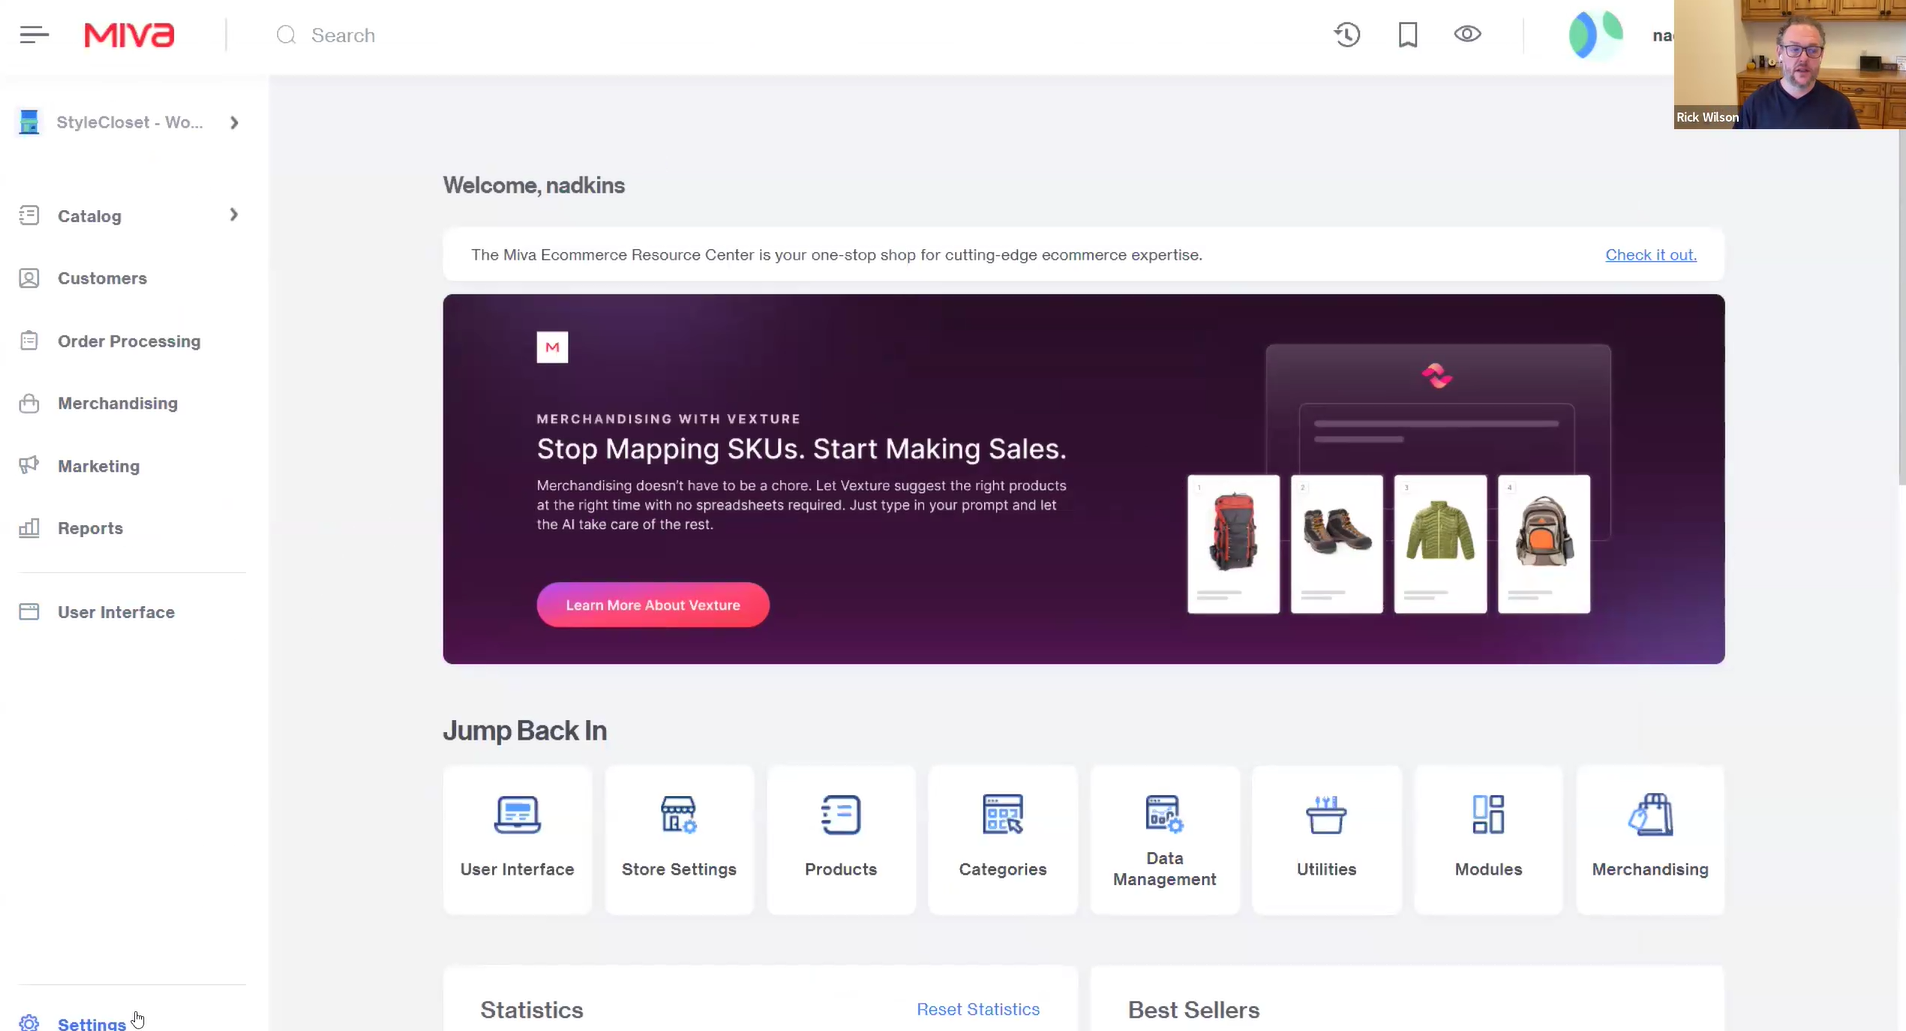Click the Reset Statistics link

click(978, 1009)
